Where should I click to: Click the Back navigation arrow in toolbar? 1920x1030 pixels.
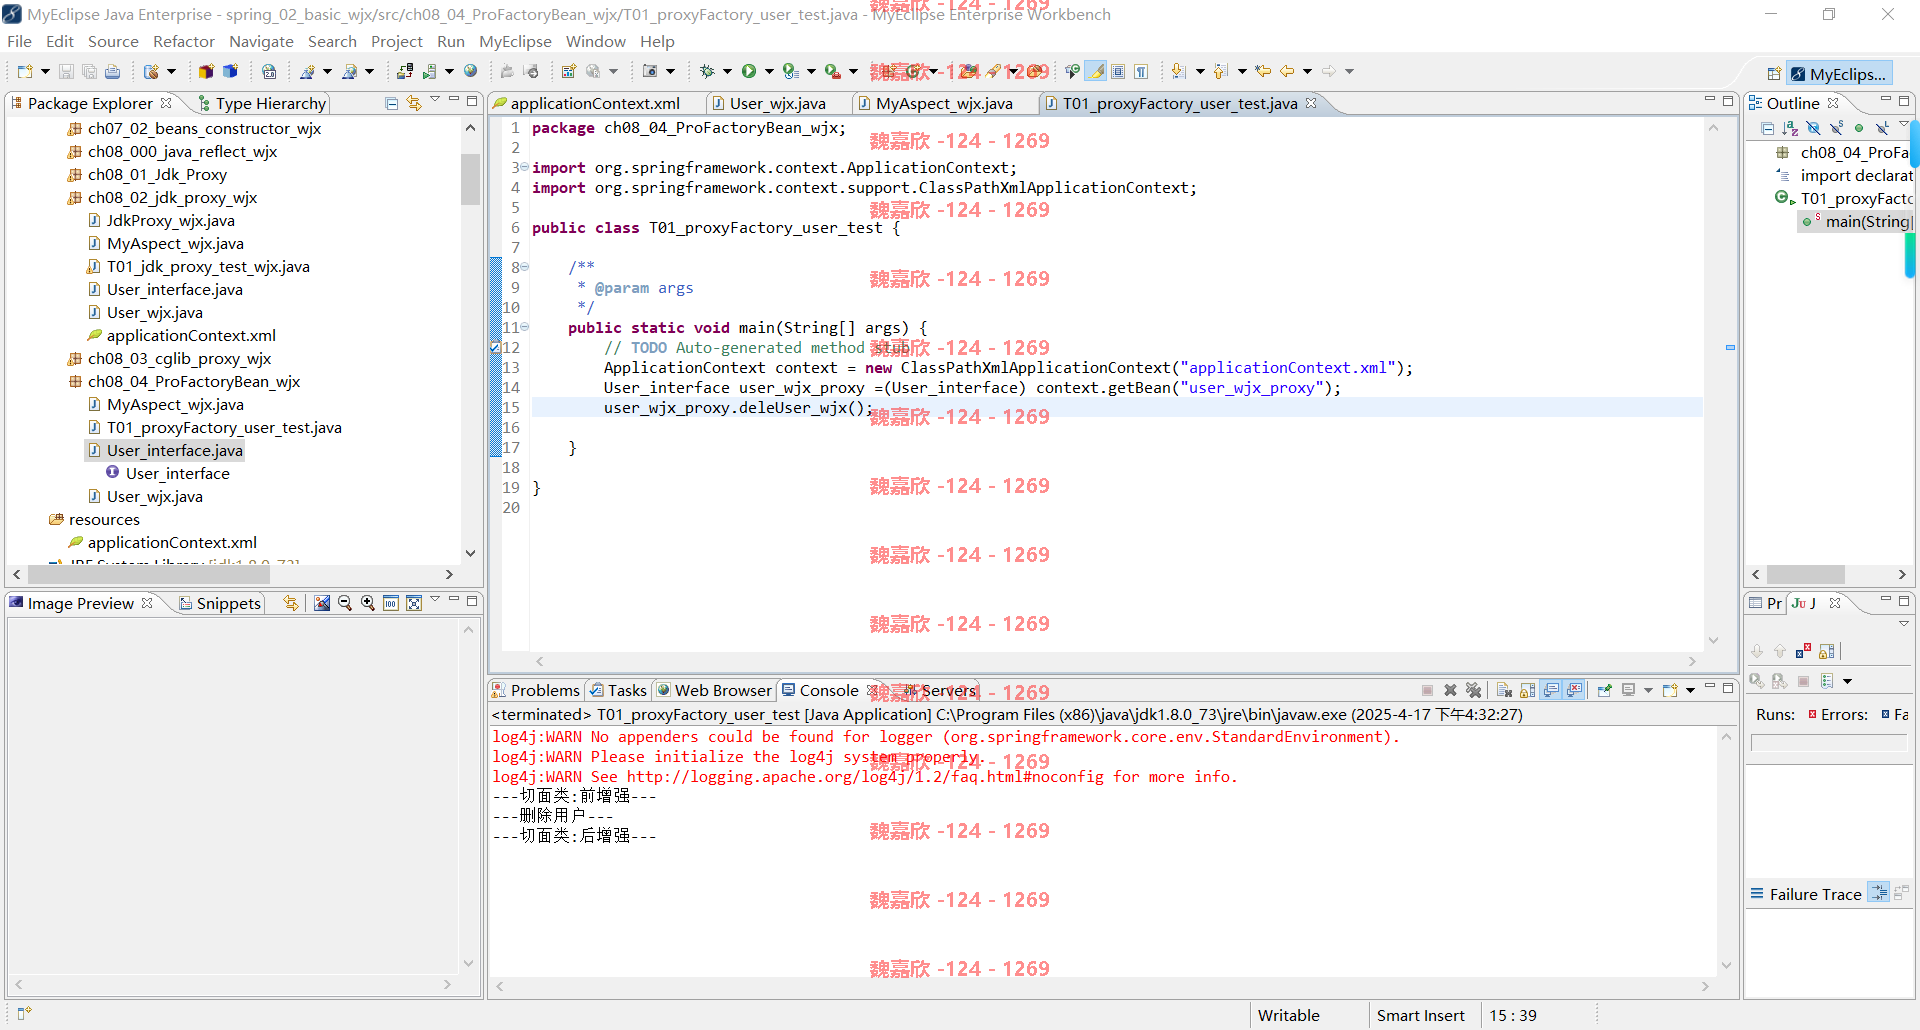(1287, 71)
